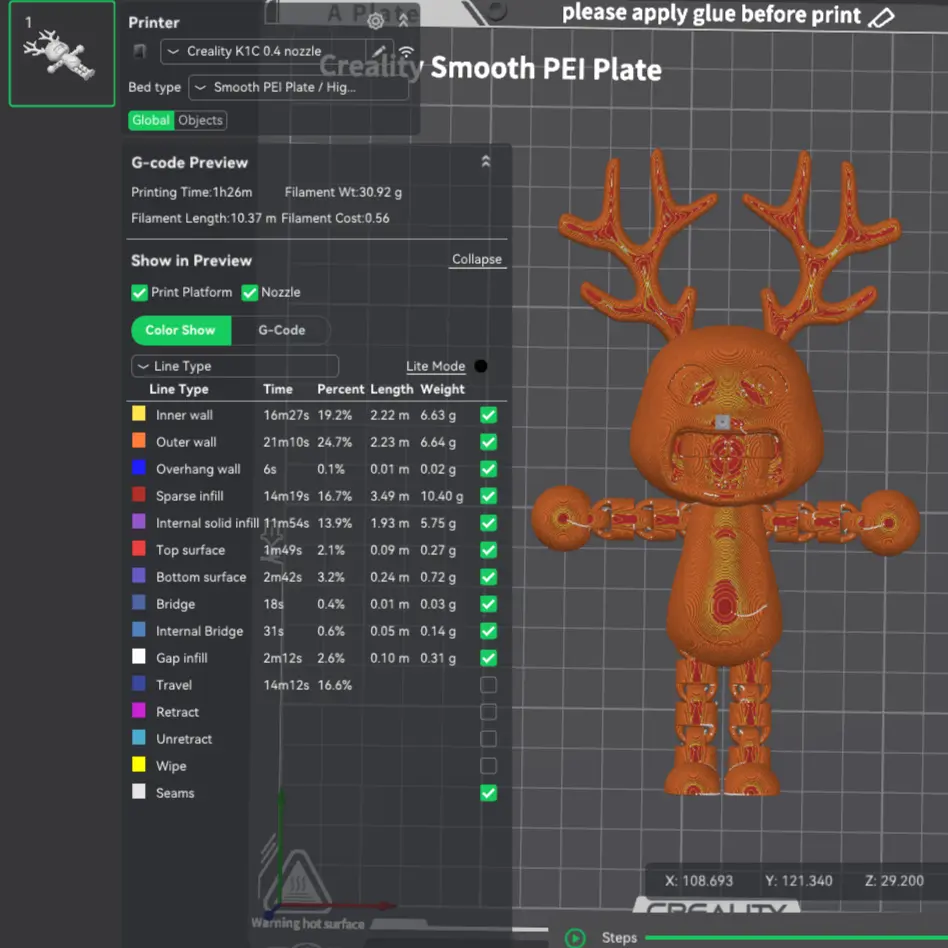Viewport: 948px width, 948px height.
Task: Toggle Overhang wall visibility checkbox
Action: tap(489, 469)
